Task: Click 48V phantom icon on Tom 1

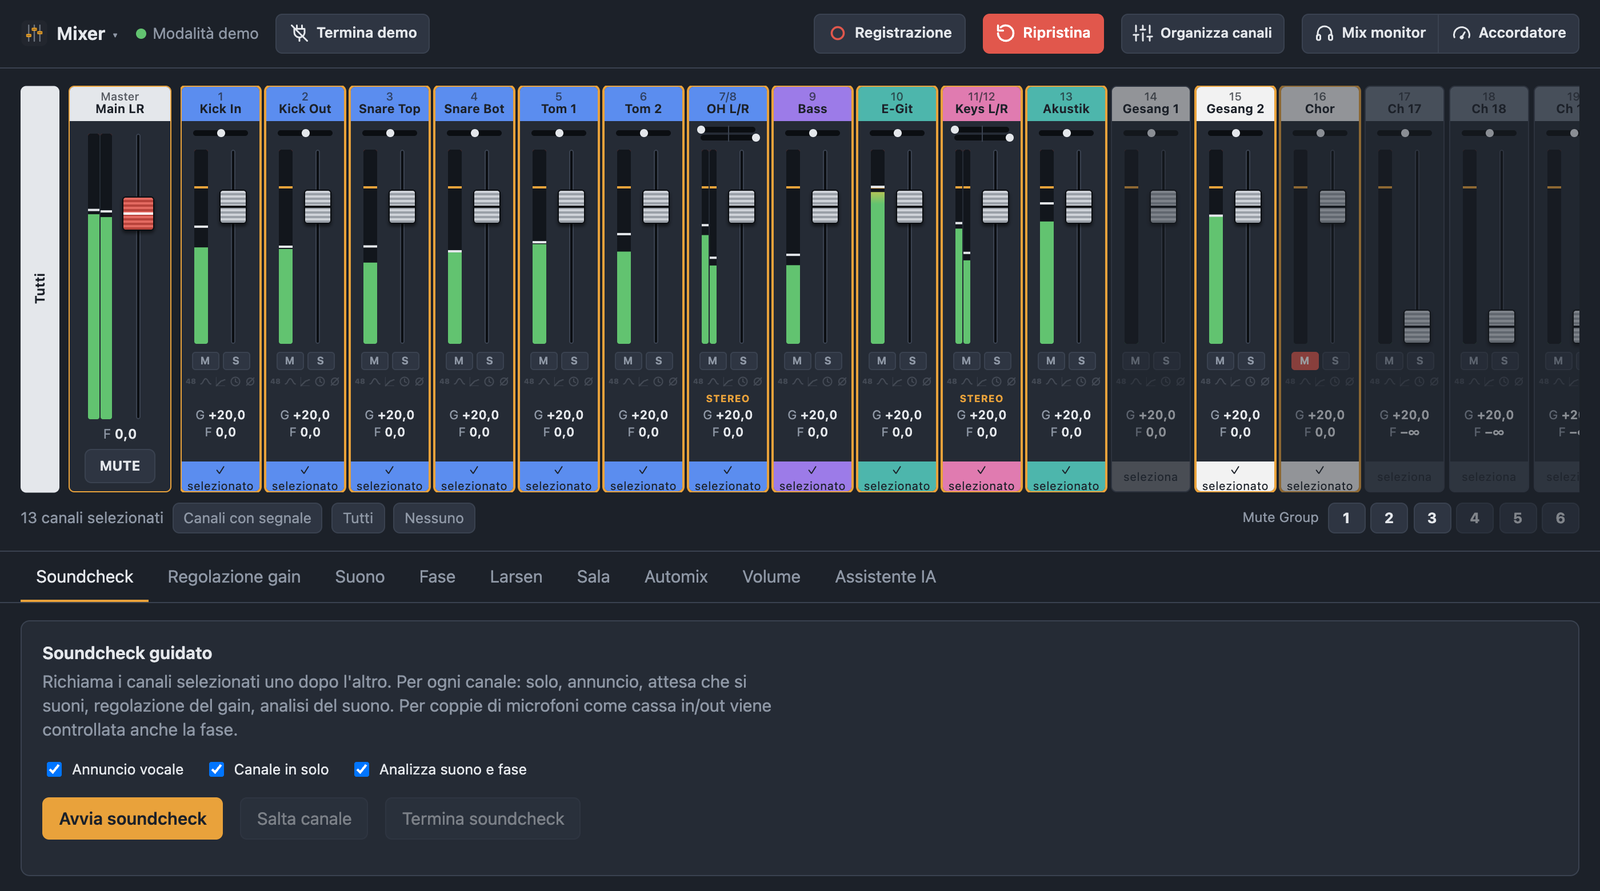Action: pos(529,381)
